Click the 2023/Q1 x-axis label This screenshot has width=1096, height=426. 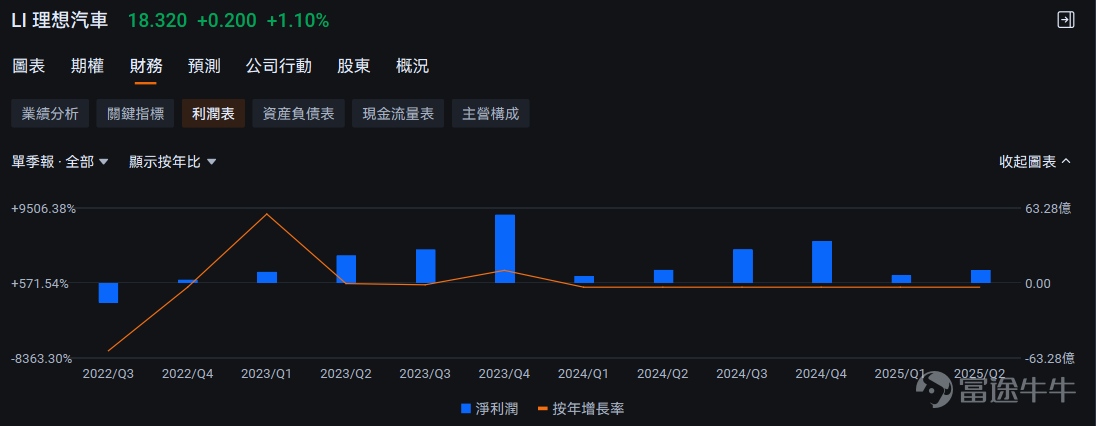(266, 374)
